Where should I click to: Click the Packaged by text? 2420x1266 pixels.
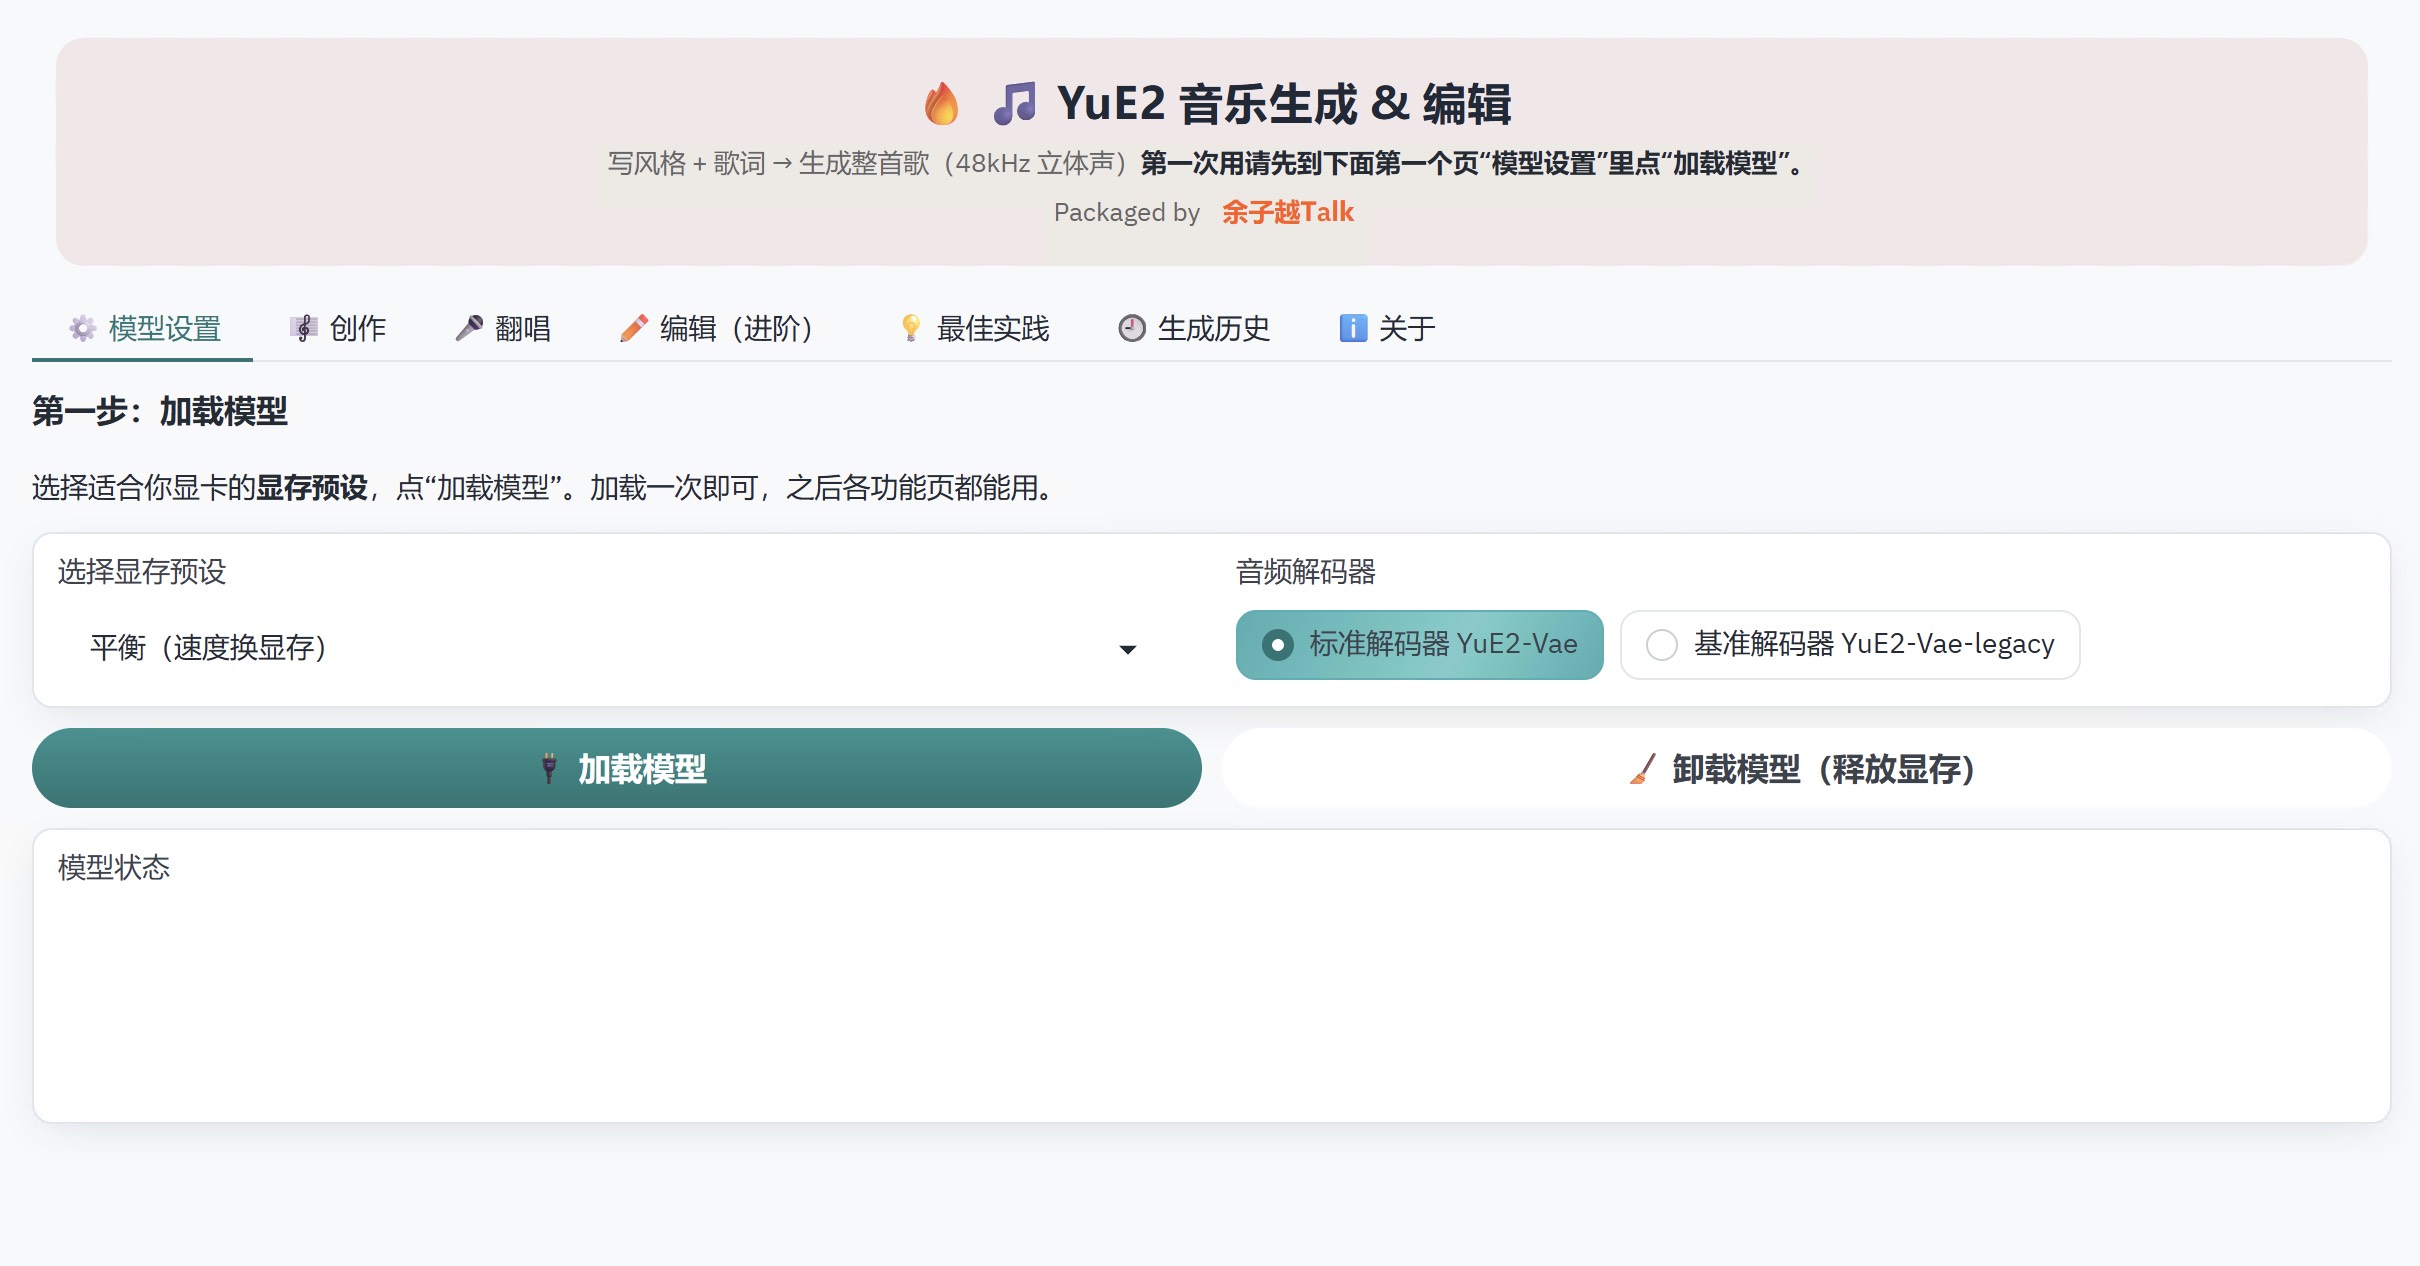(x=1127, y=212)
